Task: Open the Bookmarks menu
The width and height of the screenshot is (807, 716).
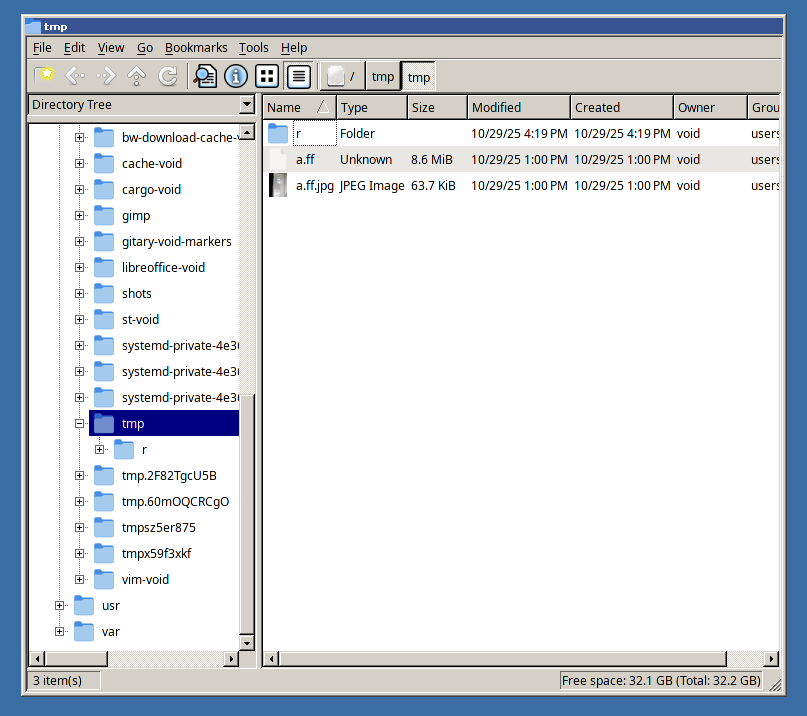Action: pyautogui.click(x=196, y=47)
